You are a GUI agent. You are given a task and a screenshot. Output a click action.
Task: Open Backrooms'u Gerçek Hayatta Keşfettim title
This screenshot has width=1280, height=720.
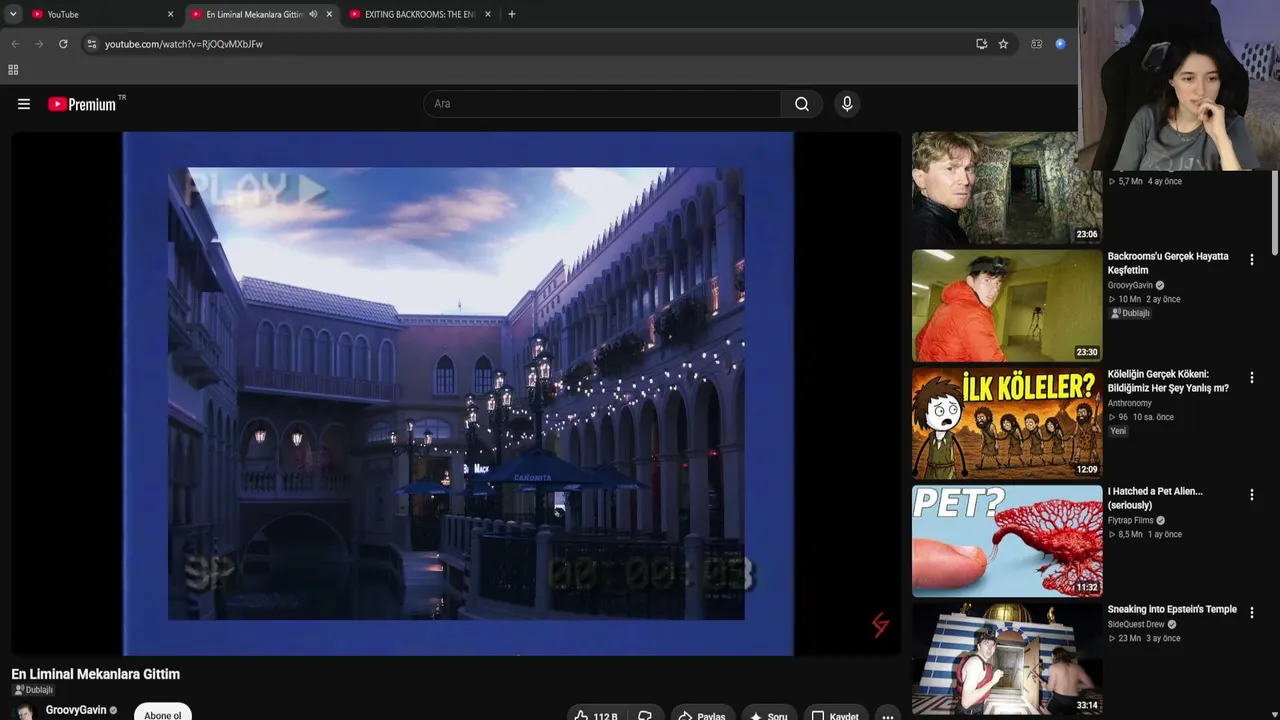(x=1168, y=263)
